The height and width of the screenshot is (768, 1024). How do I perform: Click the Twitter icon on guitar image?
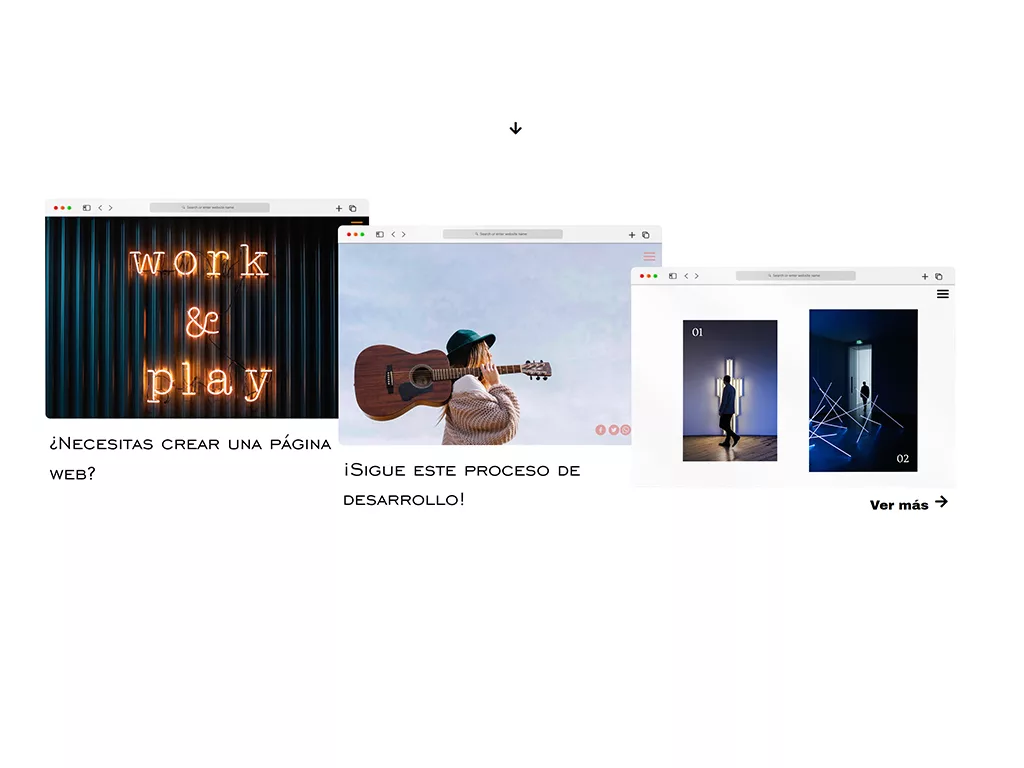point(613,430)
